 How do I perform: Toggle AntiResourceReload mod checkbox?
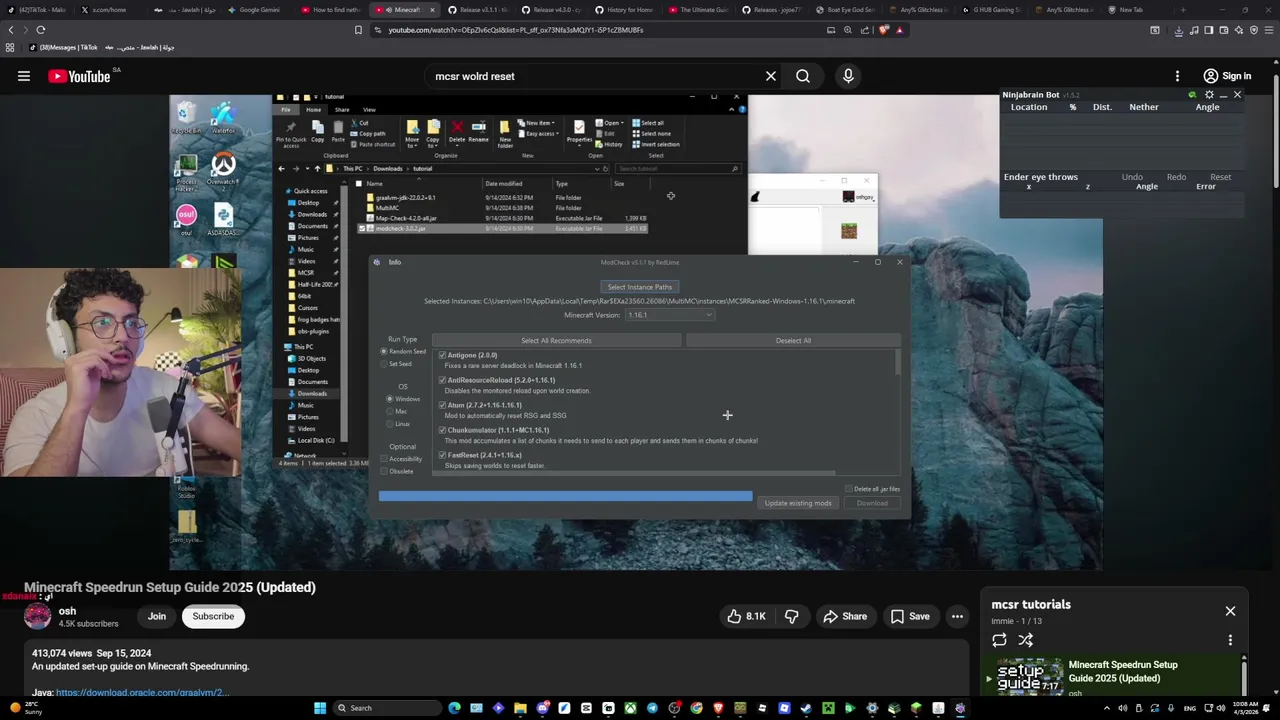pos(442,380)
